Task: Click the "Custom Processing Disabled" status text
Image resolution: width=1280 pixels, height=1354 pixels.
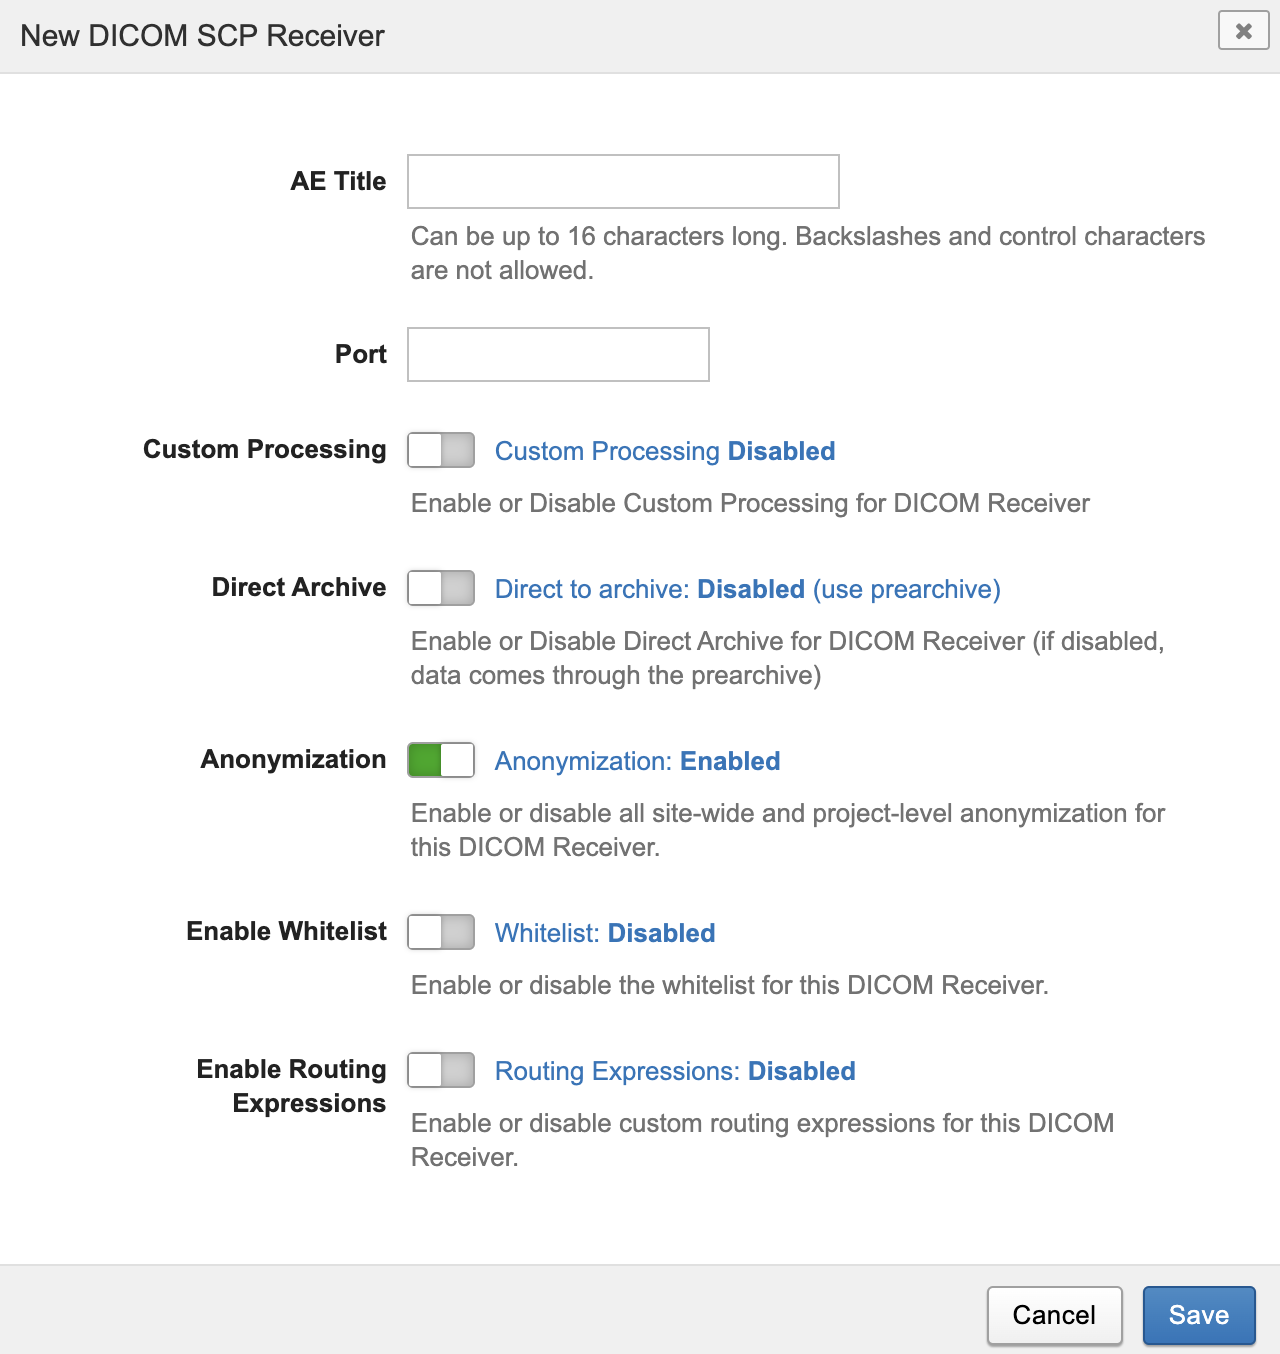Action: pos(665,451)
